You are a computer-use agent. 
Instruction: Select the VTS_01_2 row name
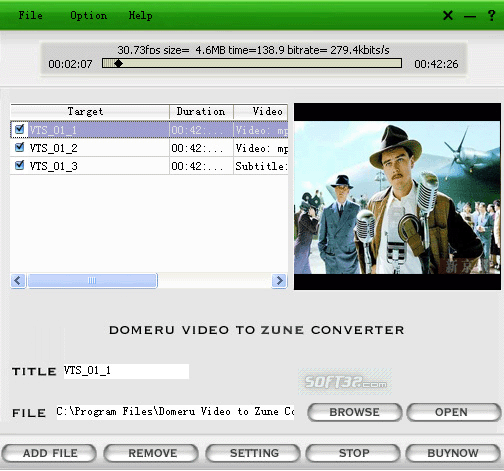pyautogui.click(x=53, y=148)
